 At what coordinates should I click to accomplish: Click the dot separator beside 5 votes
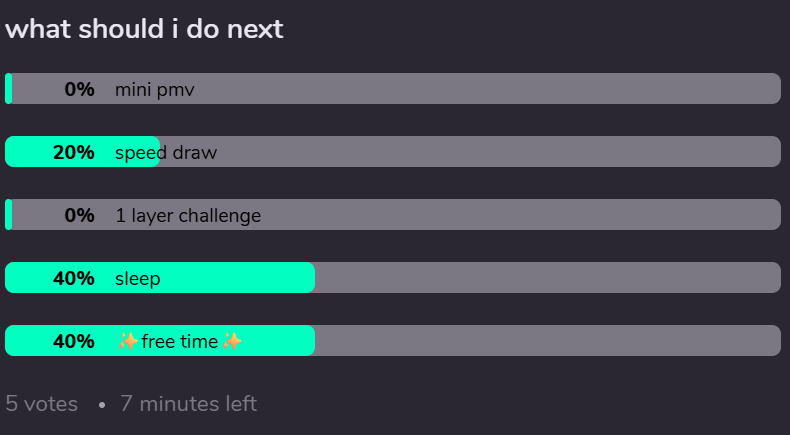pos(102,405)
